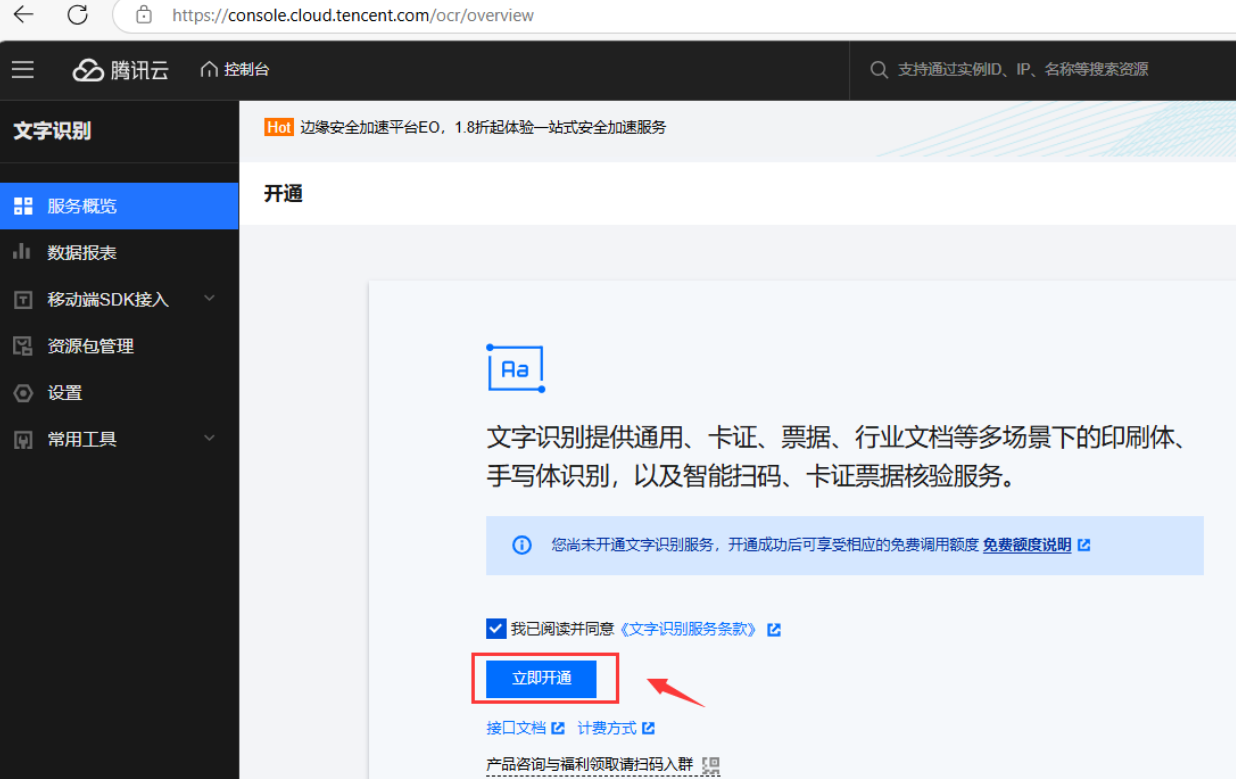Viewport: 1236px width, 779px height.
Task: Open 服务概览 in the sidebar
Action: [x=119, y=206]
